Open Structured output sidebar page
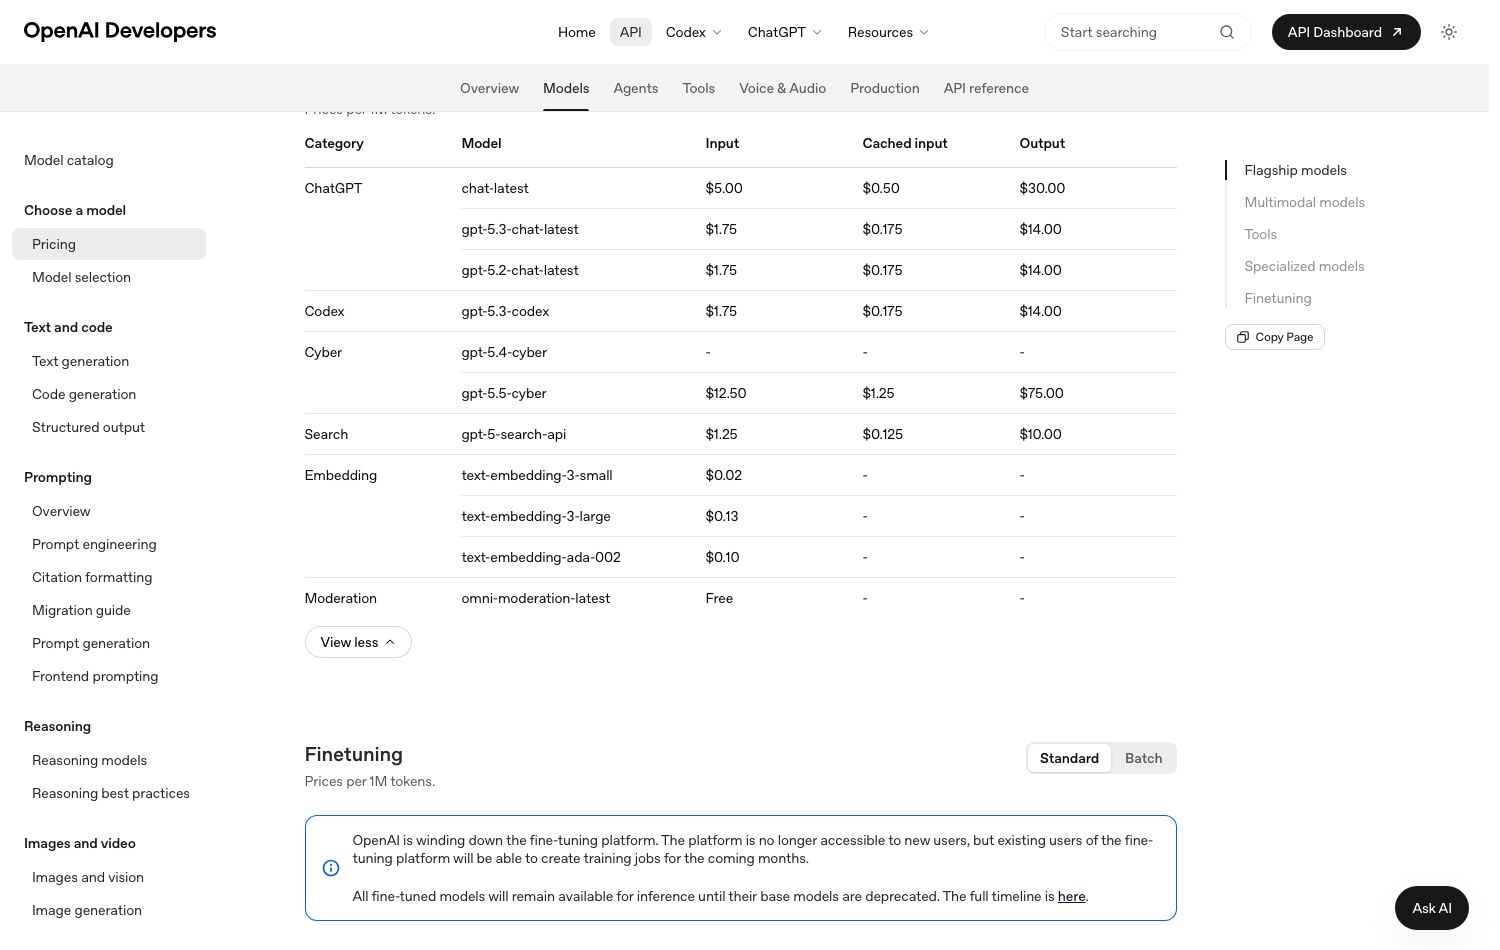 [x=88, y=427]
